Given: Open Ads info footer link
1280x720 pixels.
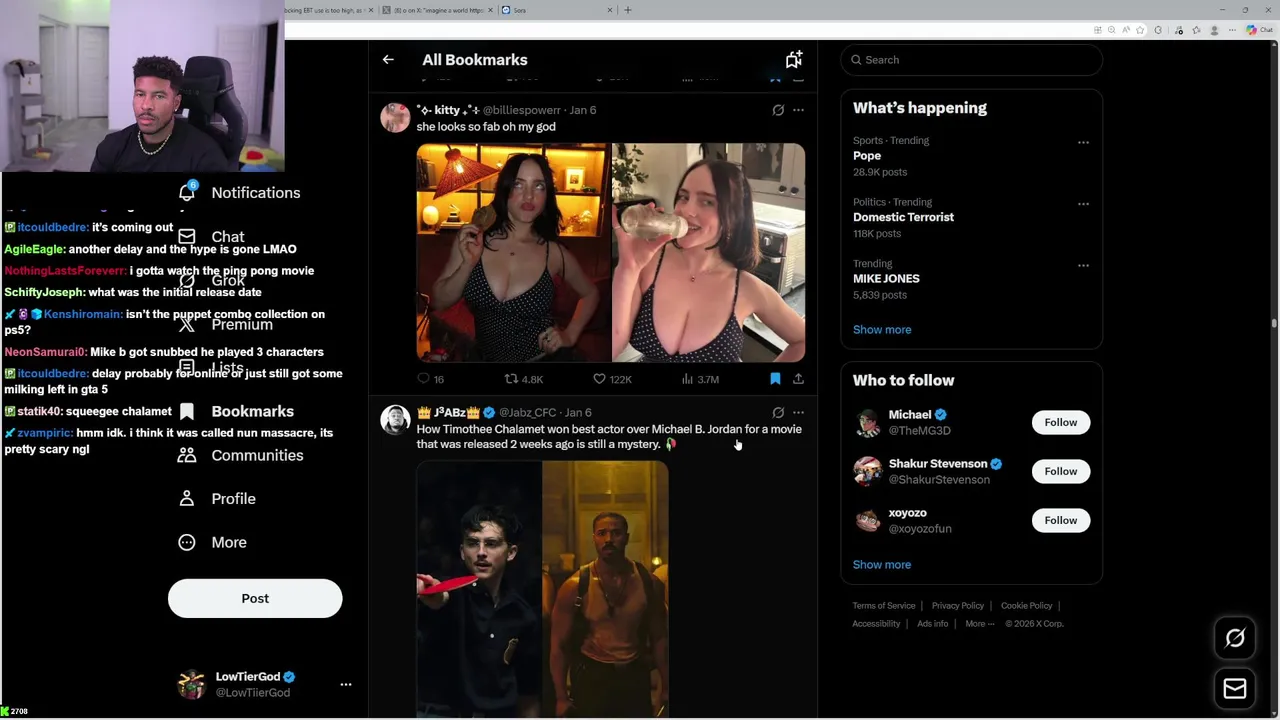Looking at the screenshot, I should tap(933, 624).
